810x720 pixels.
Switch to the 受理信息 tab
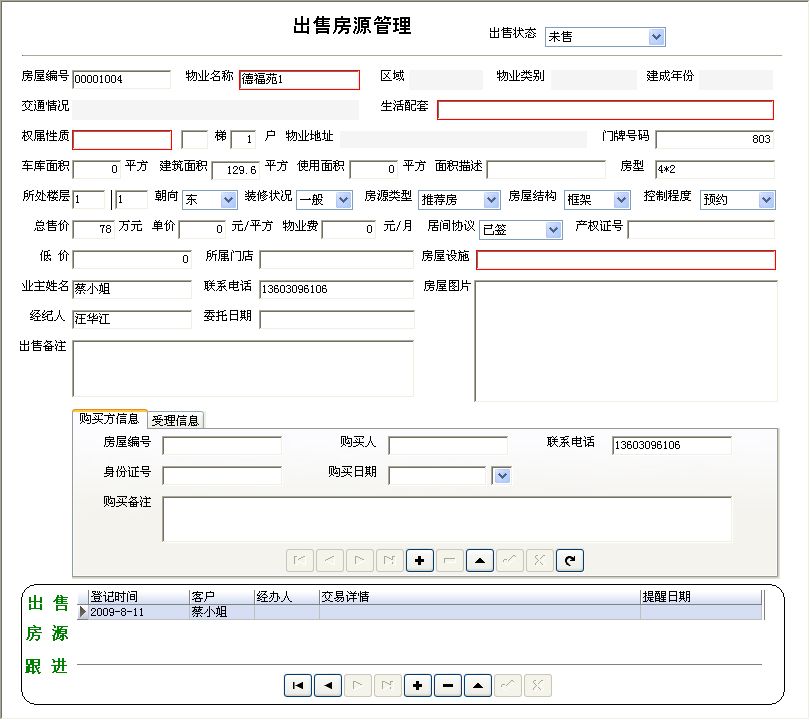[176, 420]
